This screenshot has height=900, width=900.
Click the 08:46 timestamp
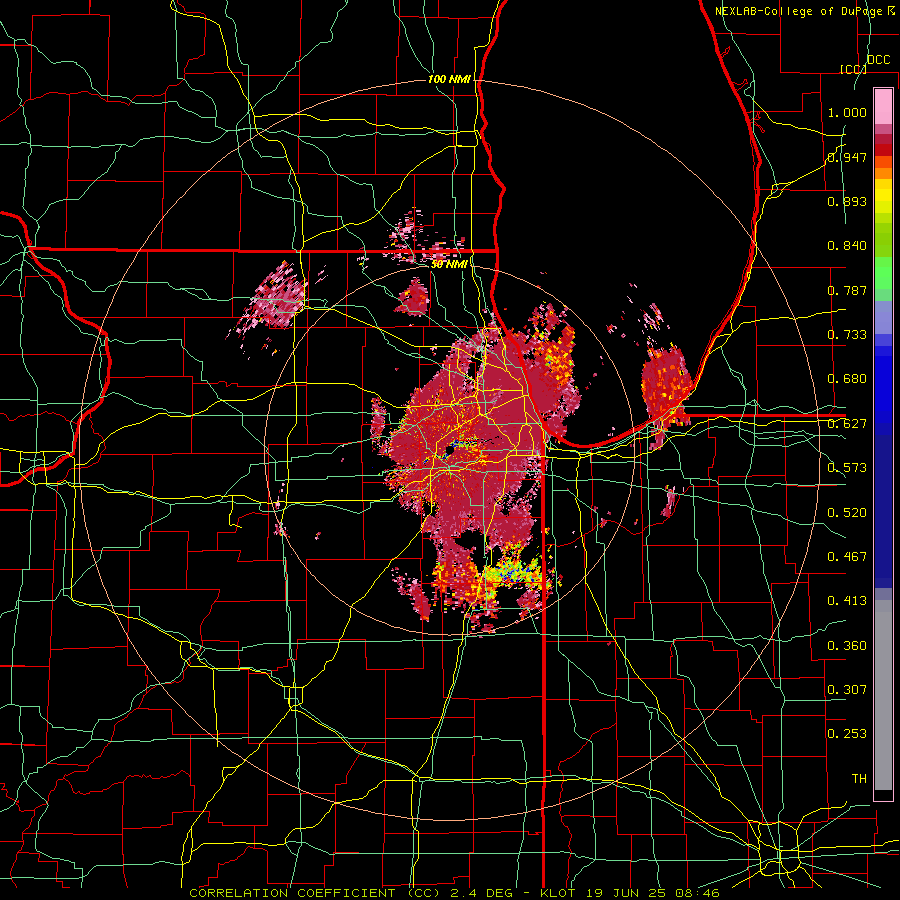pyautogui.click(x=696, y=893)
